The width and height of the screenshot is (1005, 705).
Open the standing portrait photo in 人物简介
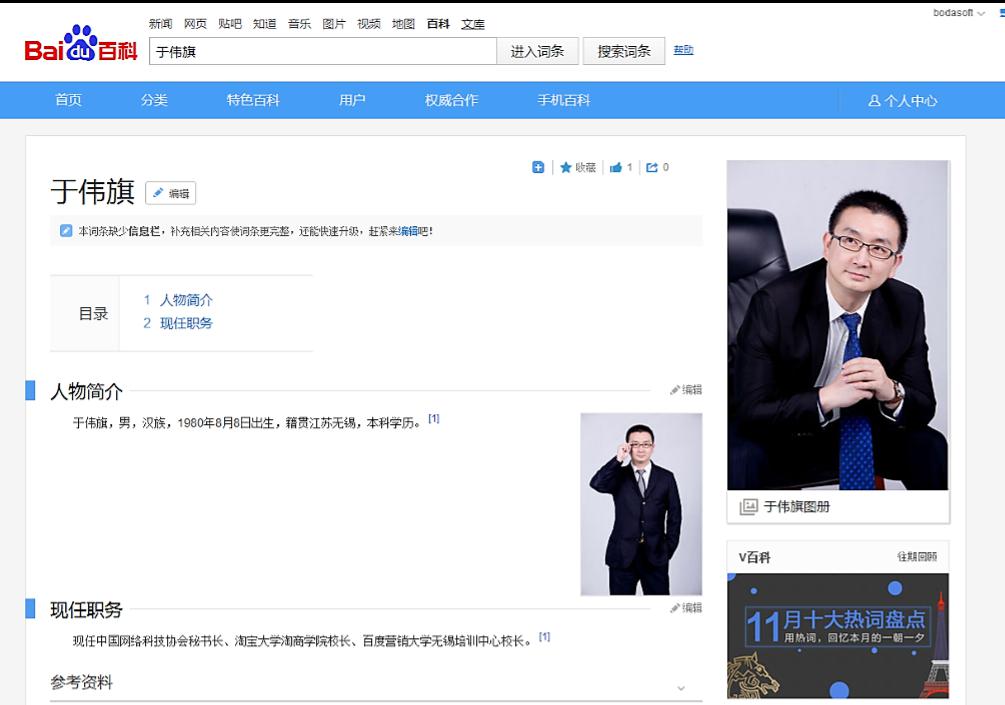point(641,504)
